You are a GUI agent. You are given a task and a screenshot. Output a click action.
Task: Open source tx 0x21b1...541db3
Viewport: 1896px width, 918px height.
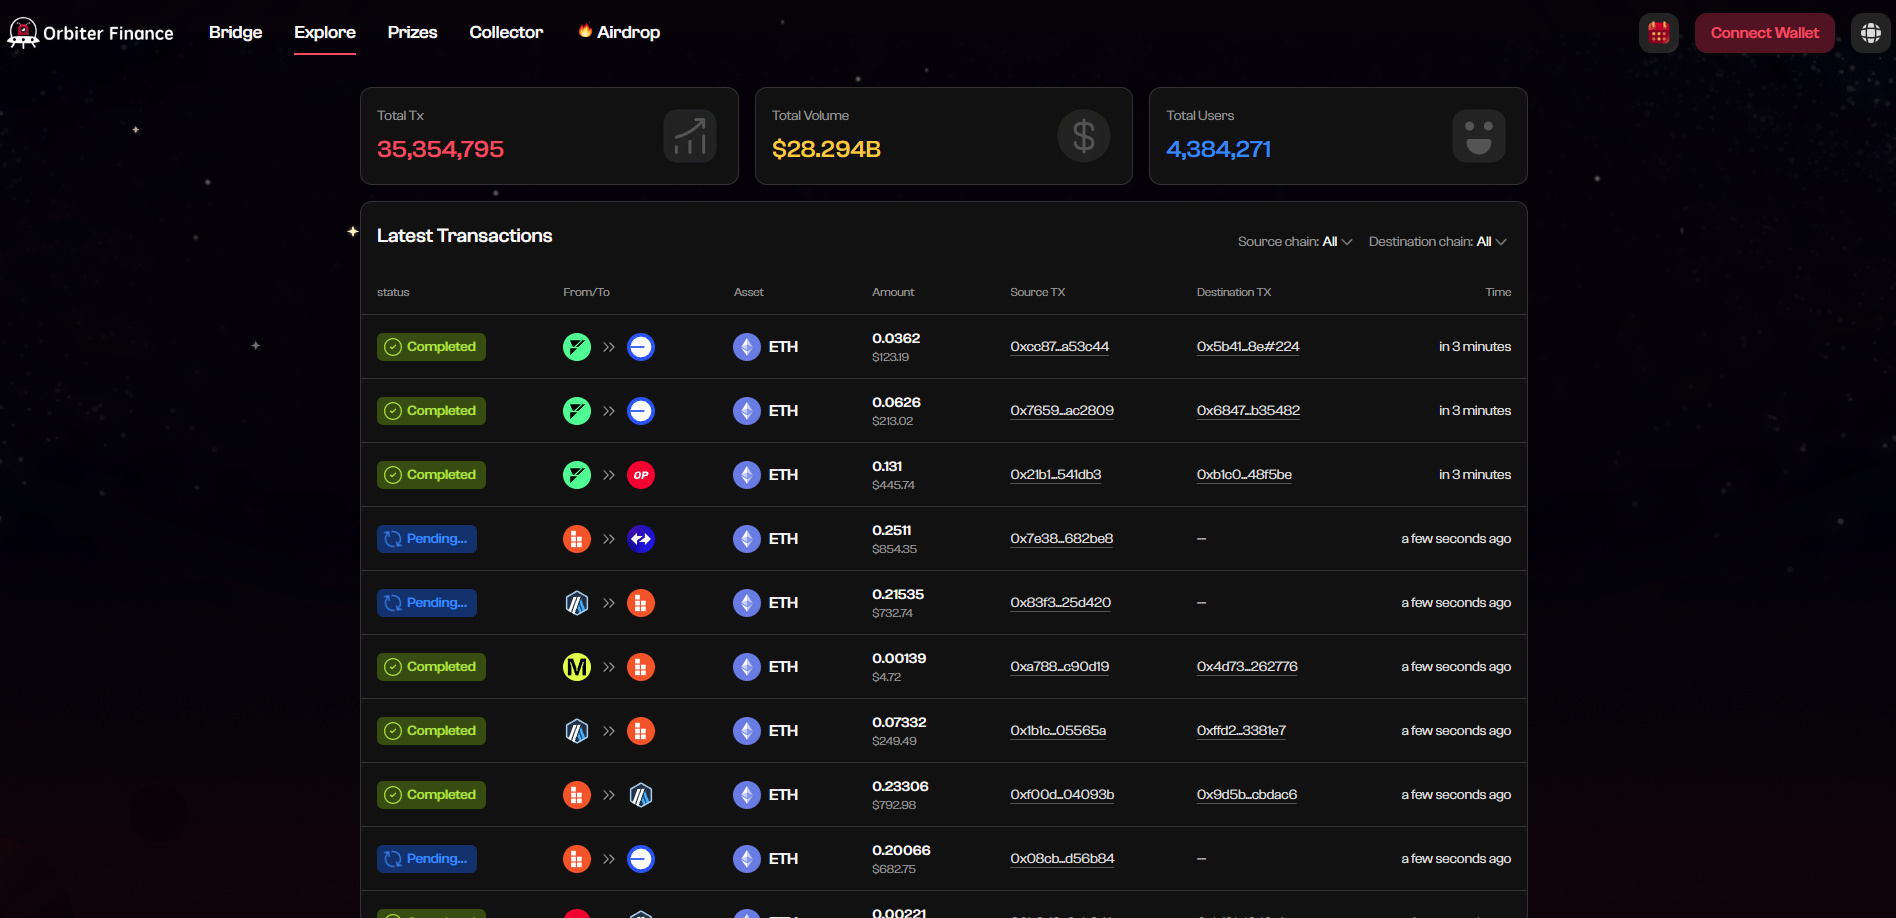[1055, 475]
